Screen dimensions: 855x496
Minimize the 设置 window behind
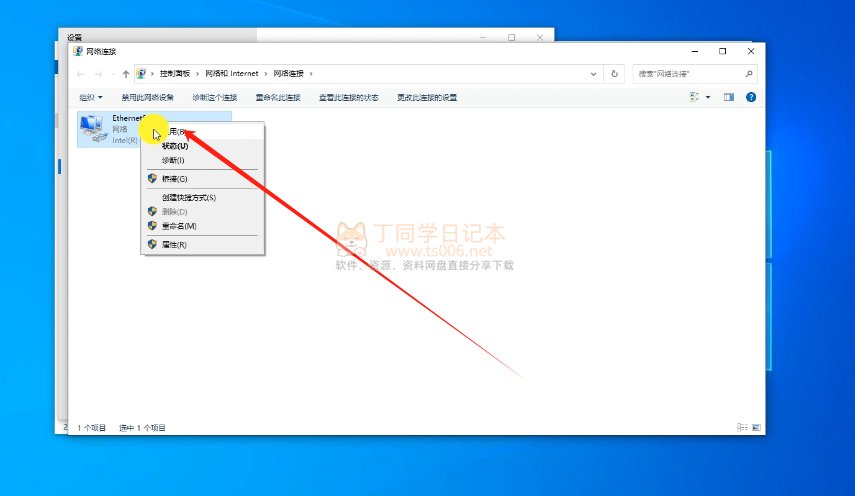pos(483,37)
